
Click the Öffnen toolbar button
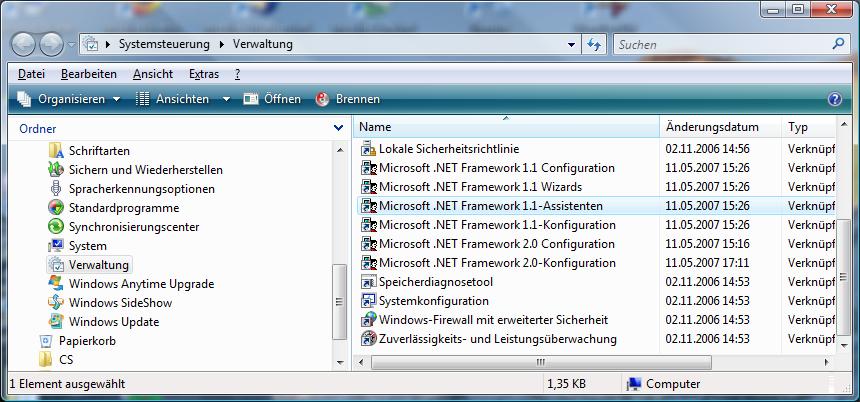pyautogui.click(x=272, y=99)
